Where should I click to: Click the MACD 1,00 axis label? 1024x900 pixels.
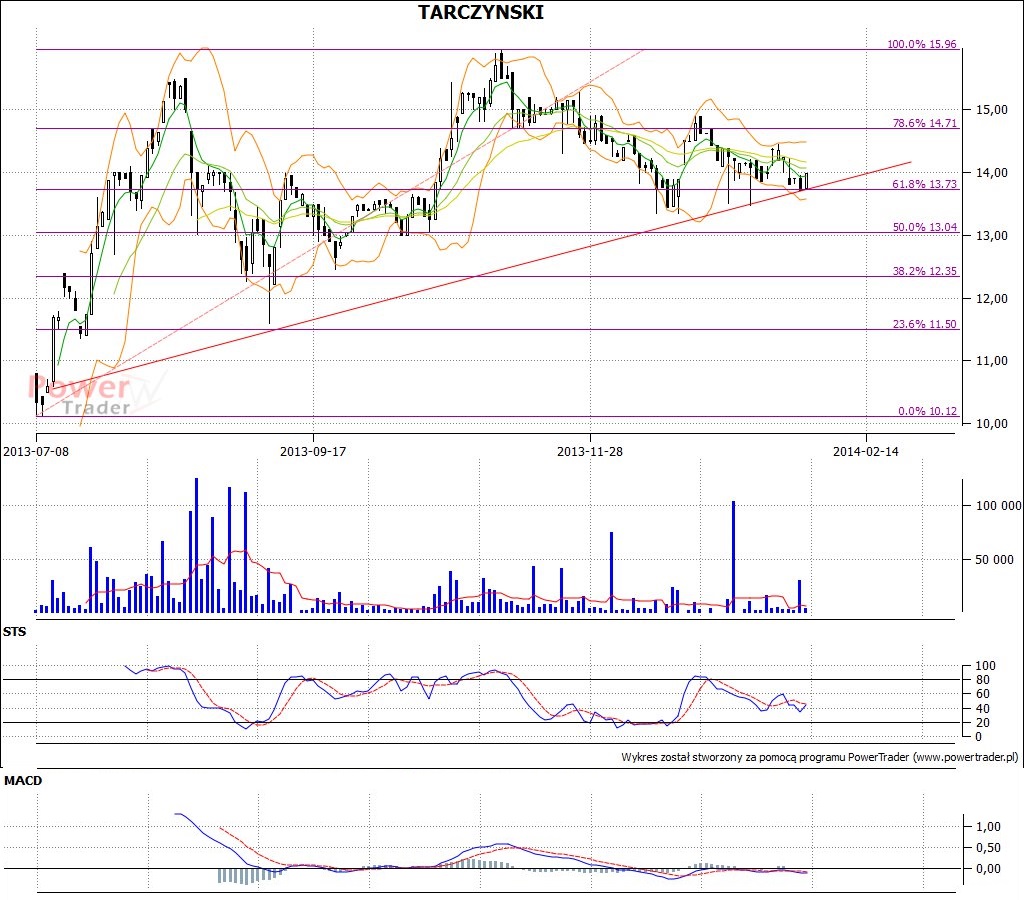pos(988,827)
